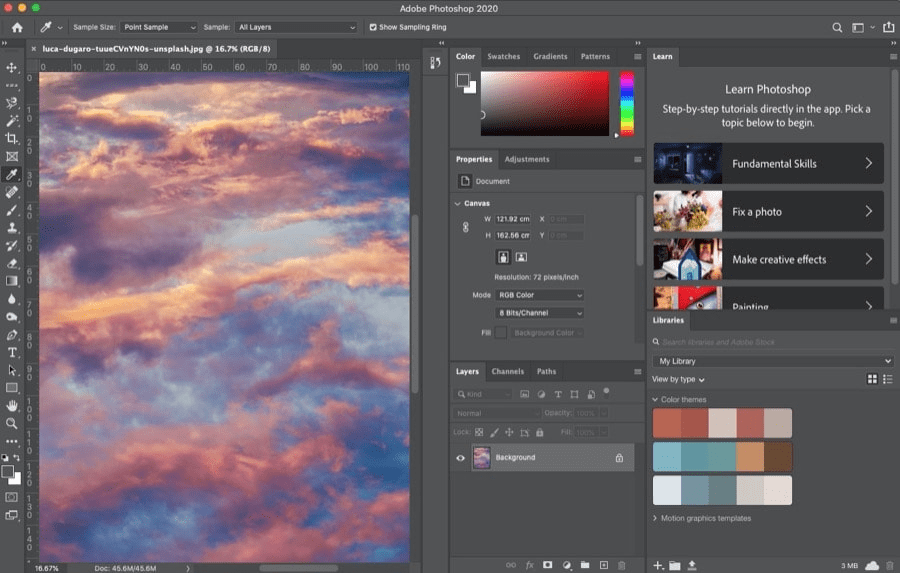Switch to the Channels tab
Viewport: 900px width, 573px height.
click(x=508, y=371)
